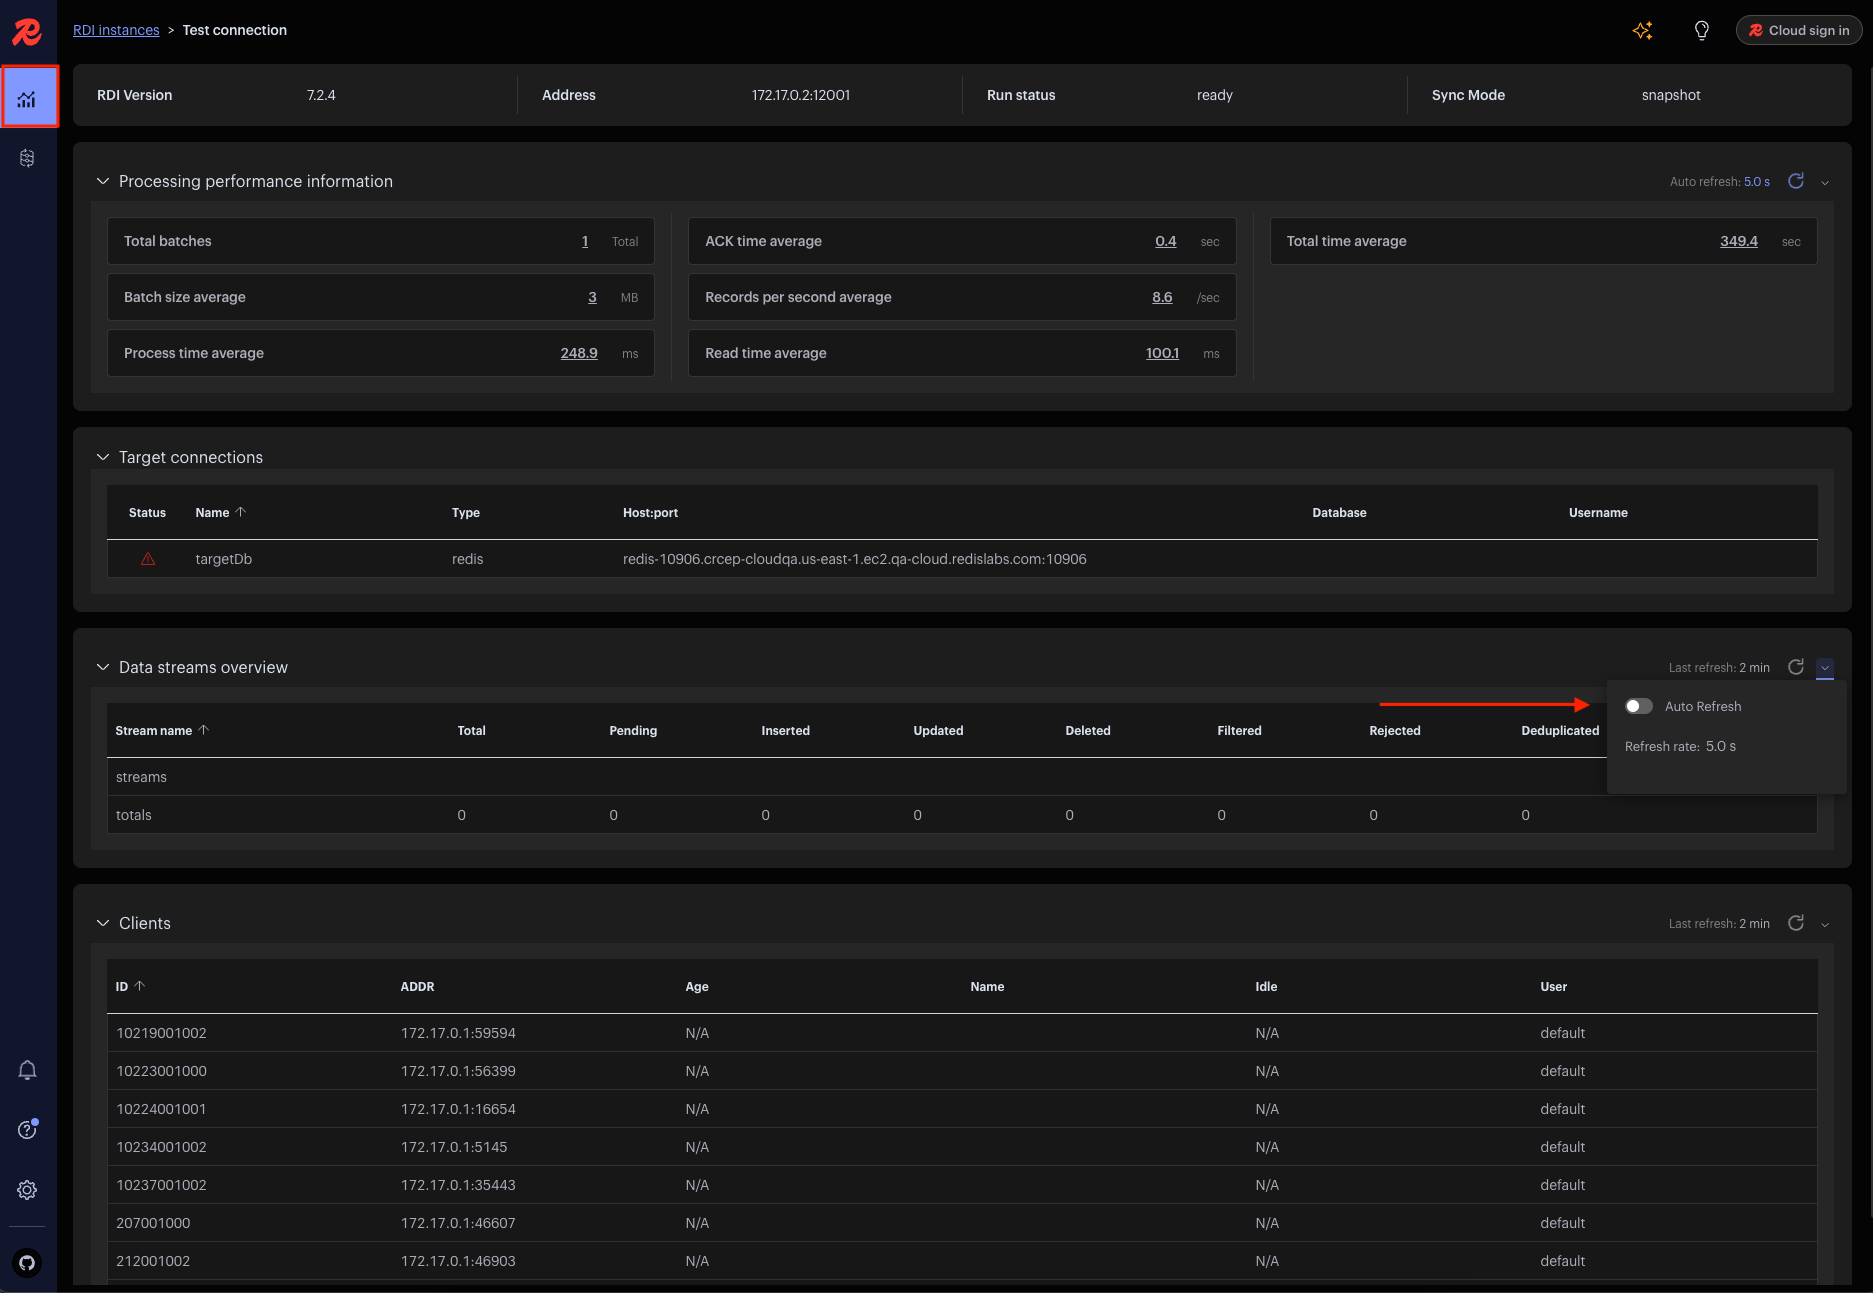
Task: Enable the Auto Refresh toggle
Action: (1638, 706)
